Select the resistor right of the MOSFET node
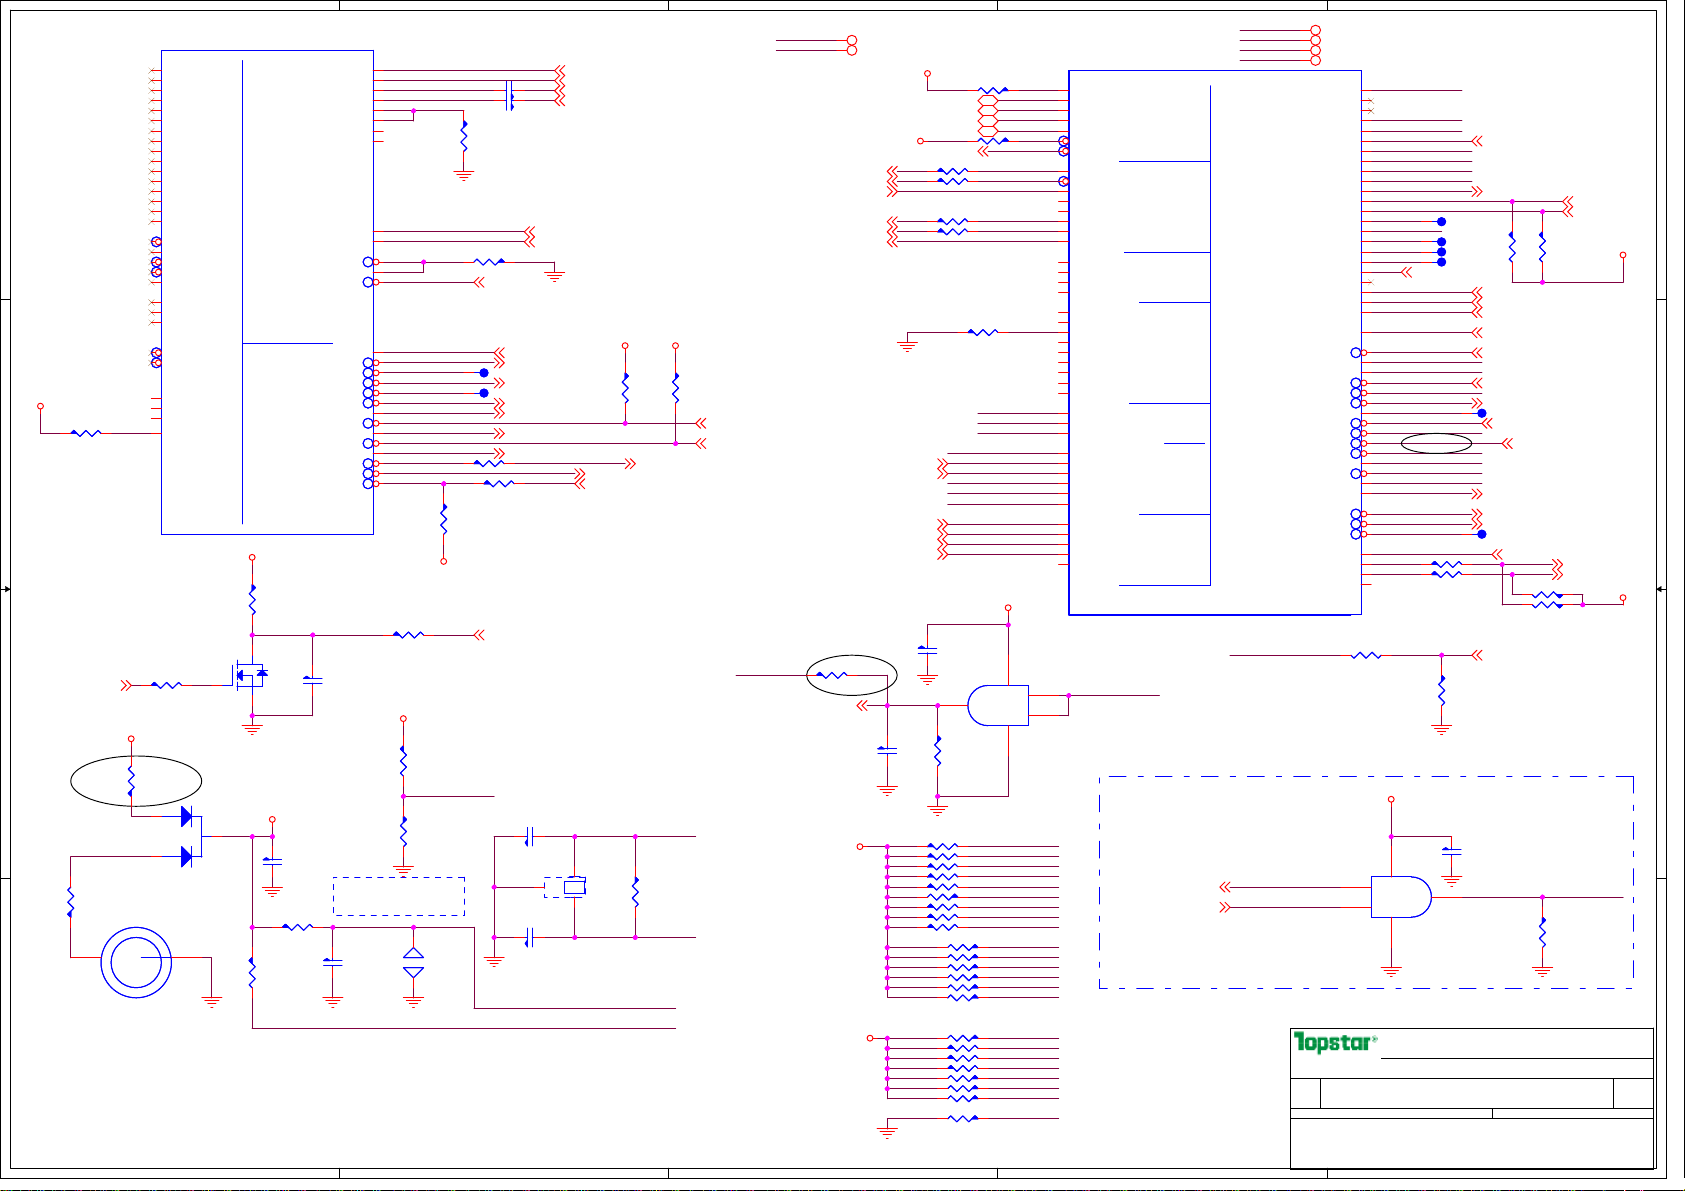 point(408,634)
